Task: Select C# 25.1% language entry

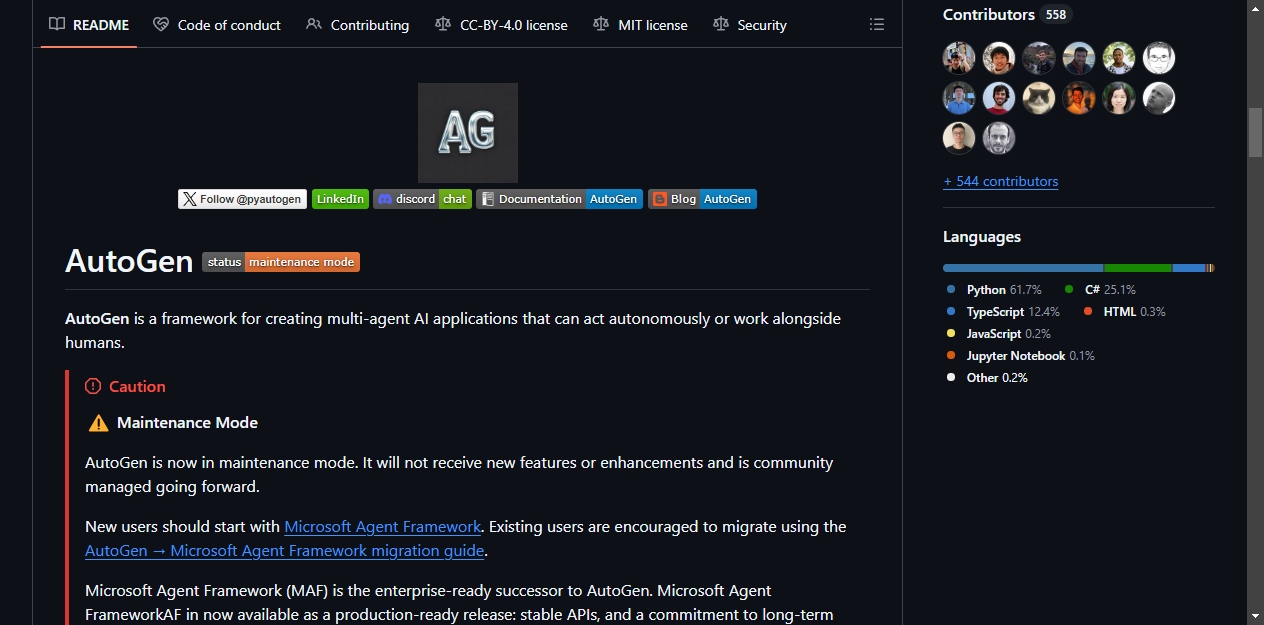Action: click(x=1100, y=290)
